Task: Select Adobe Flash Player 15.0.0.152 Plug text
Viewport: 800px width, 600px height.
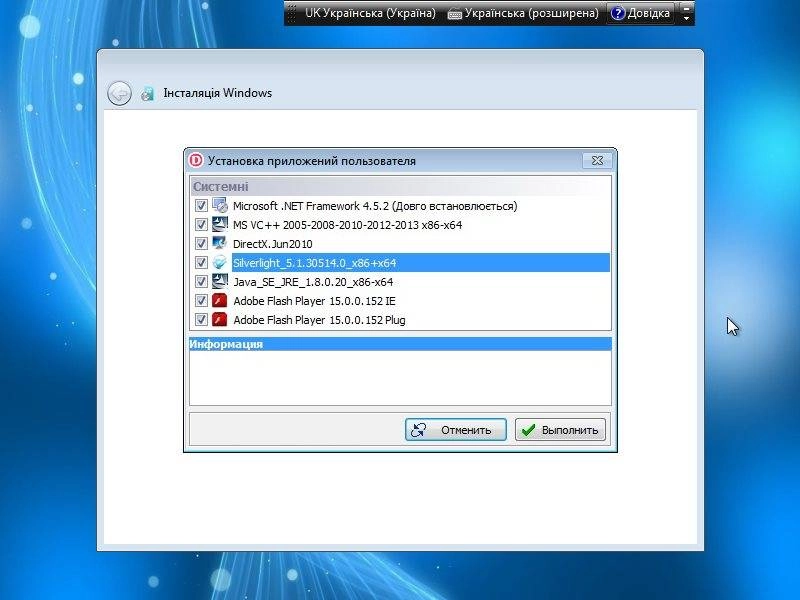Action: pyautogui.click(x=319, y=320)
